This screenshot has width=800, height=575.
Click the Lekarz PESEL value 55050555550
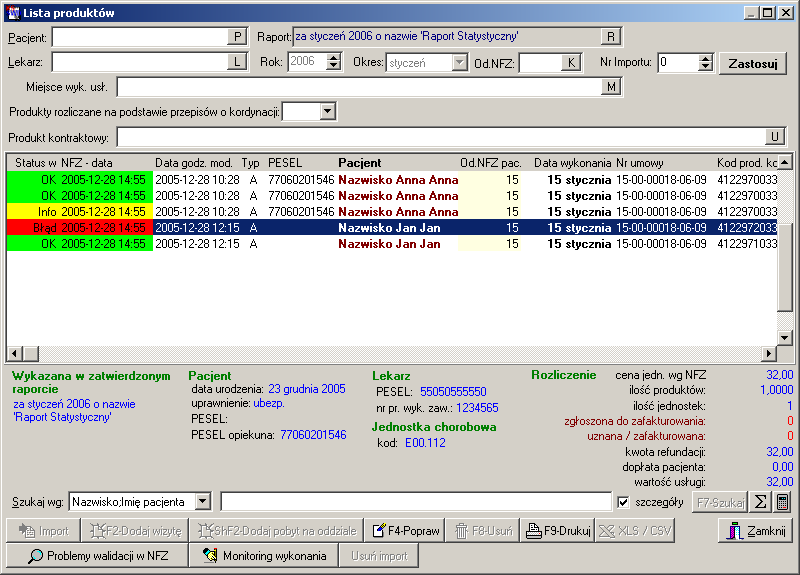point(453,392)
